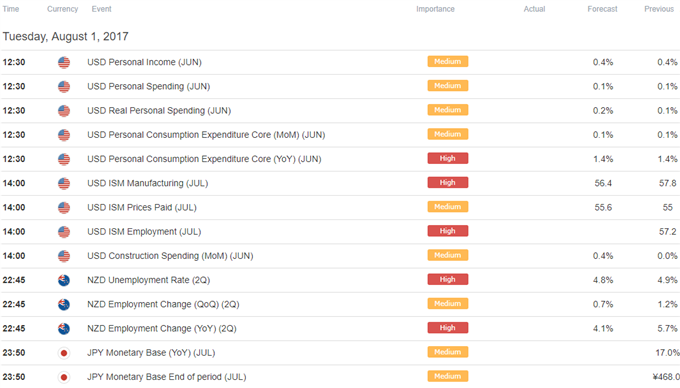Click the US flag beside USD Personal Spending
680x388 pixels.
pos(64,87)
